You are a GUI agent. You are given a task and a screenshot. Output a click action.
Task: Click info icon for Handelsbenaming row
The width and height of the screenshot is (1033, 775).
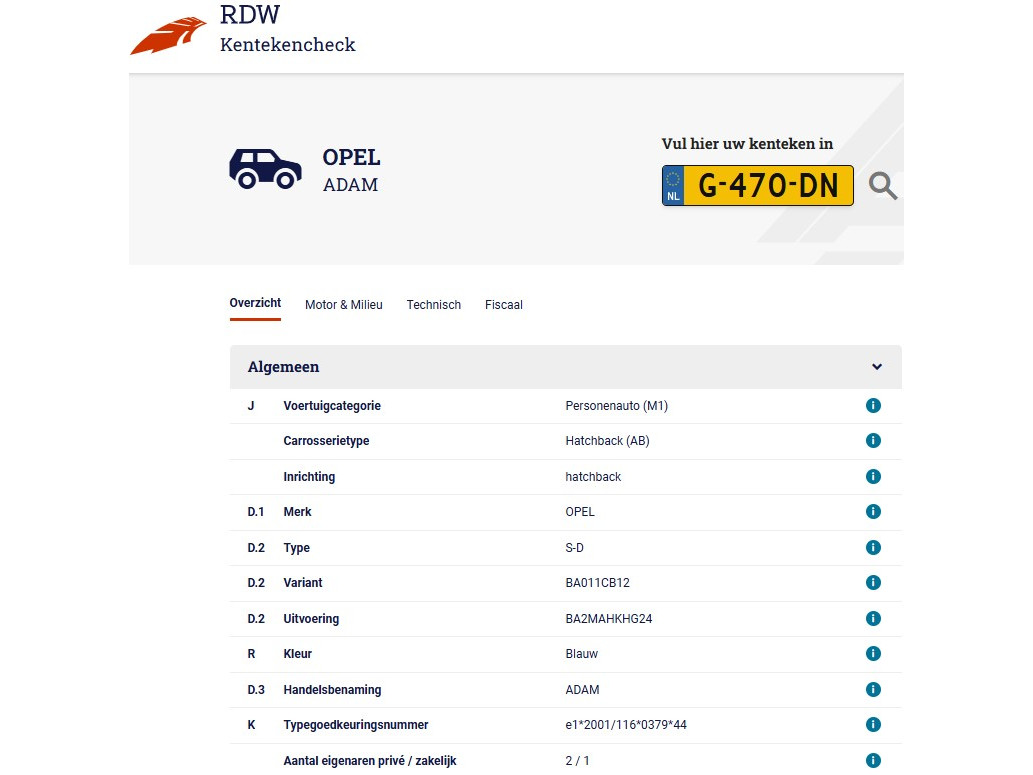pos(873,690)
